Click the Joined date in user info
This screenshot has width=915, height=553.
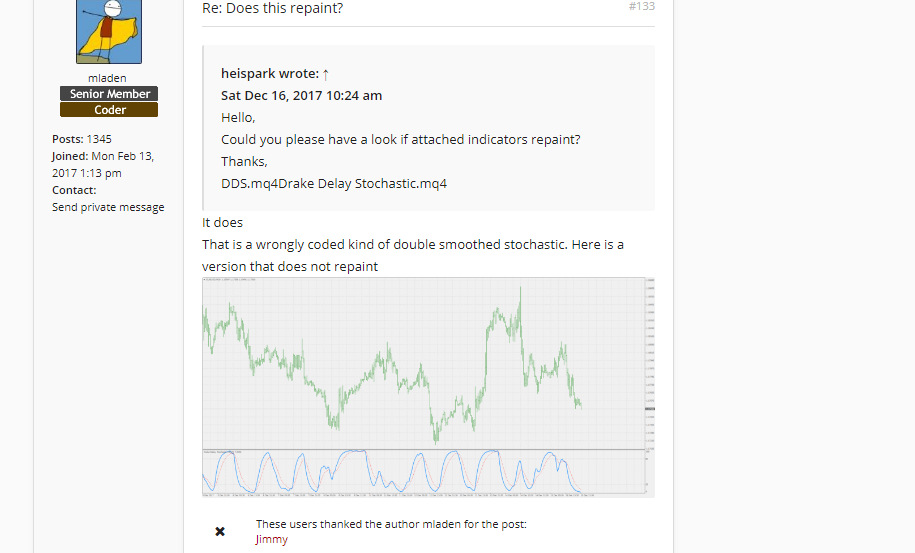click(x=102, y=165)
